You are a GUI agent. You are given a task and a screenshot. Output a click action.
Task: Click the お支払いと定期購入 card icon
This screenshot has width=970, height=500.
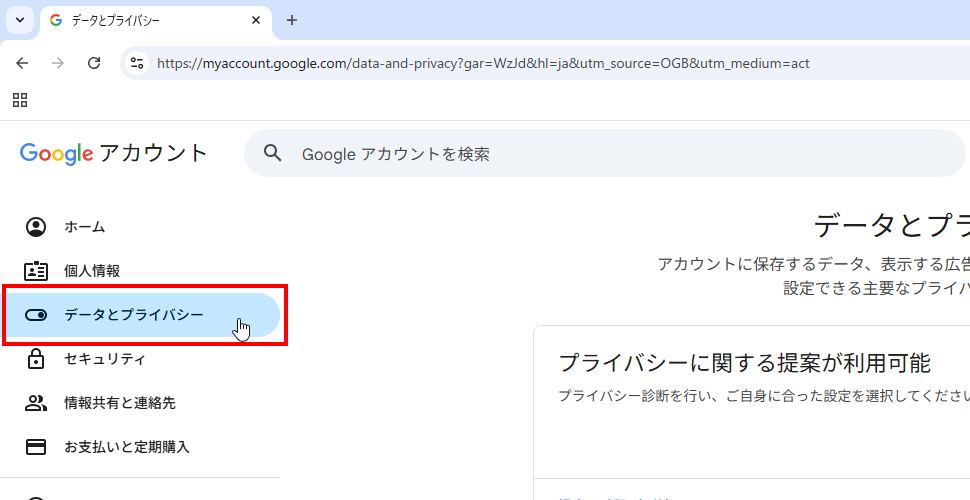36,447
